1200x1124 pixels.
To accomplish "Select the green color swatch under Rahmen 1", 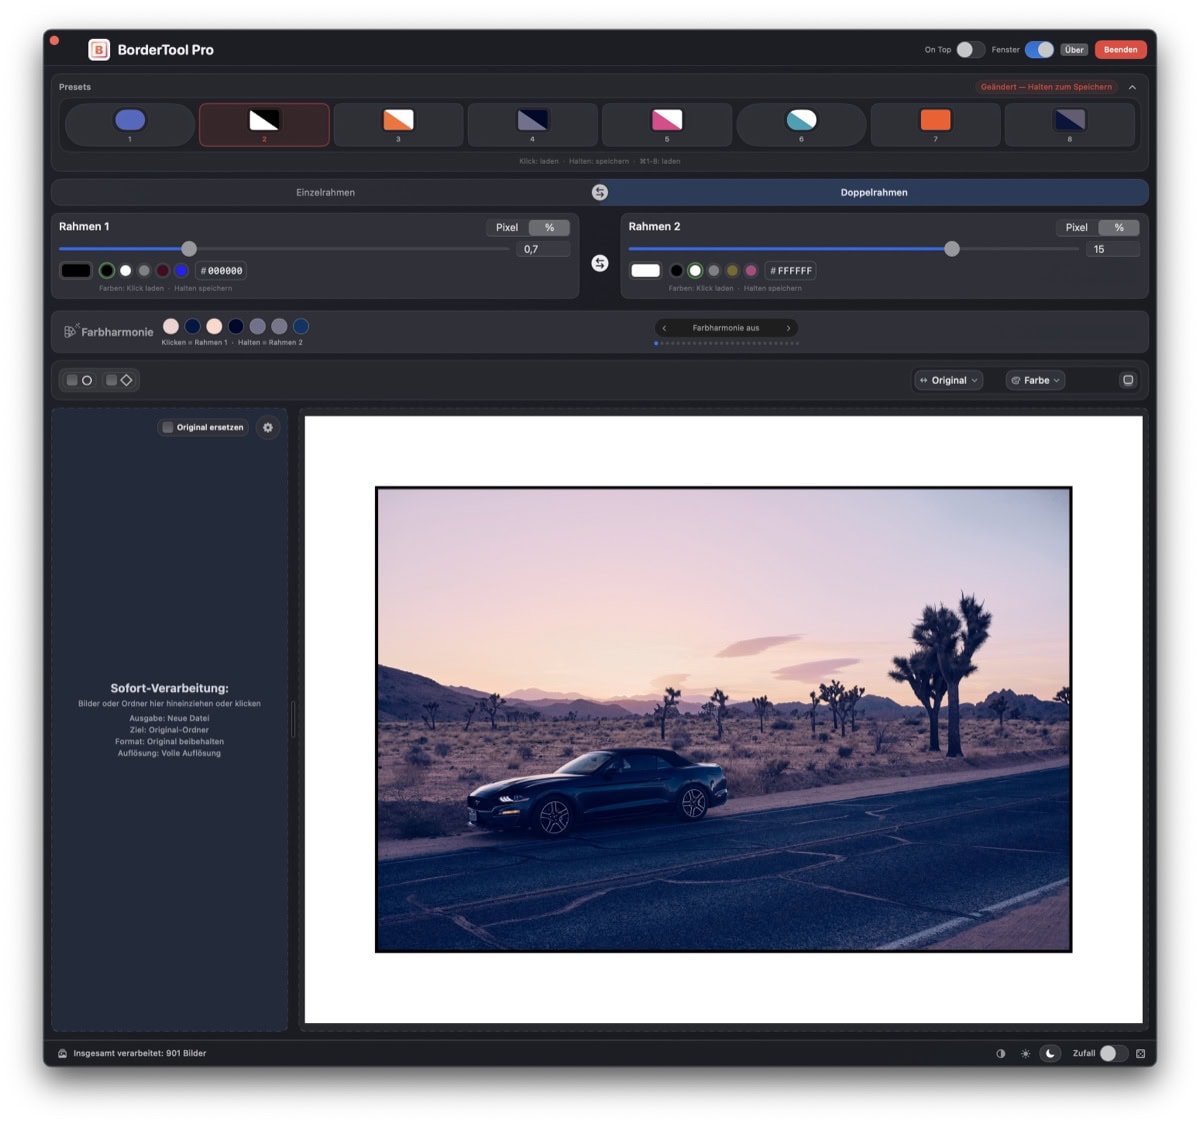I will tap(107, 270).
